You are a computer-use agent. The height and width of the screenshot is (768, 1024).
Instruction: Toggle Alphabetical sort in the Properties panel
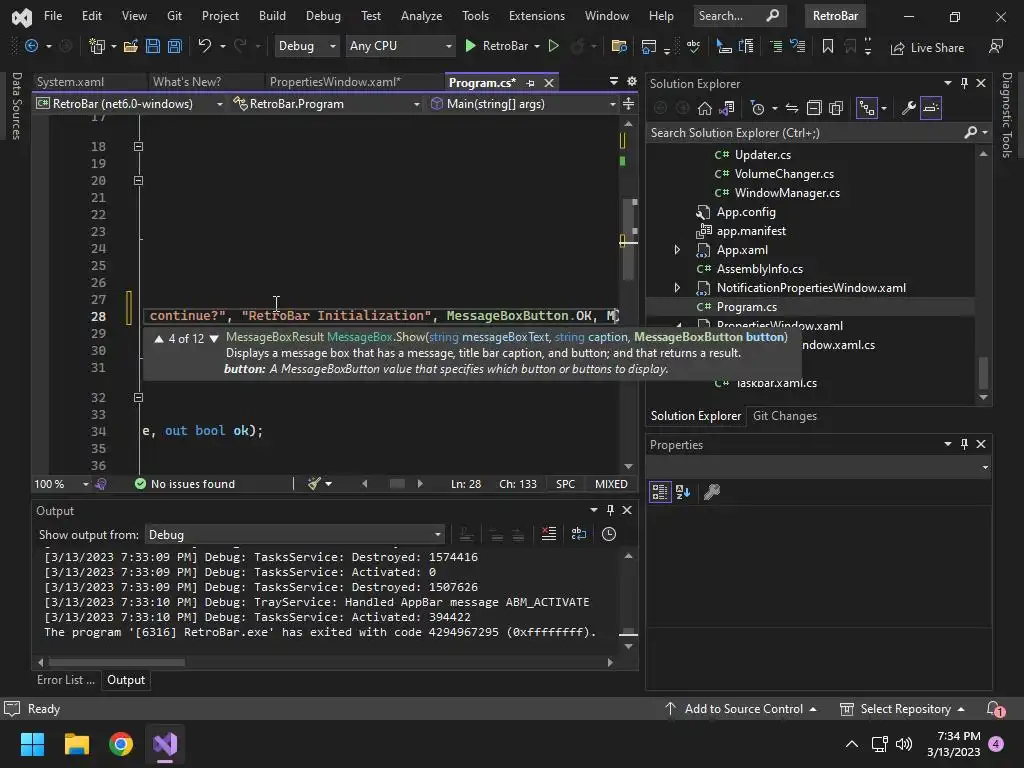tap(683, 492)
